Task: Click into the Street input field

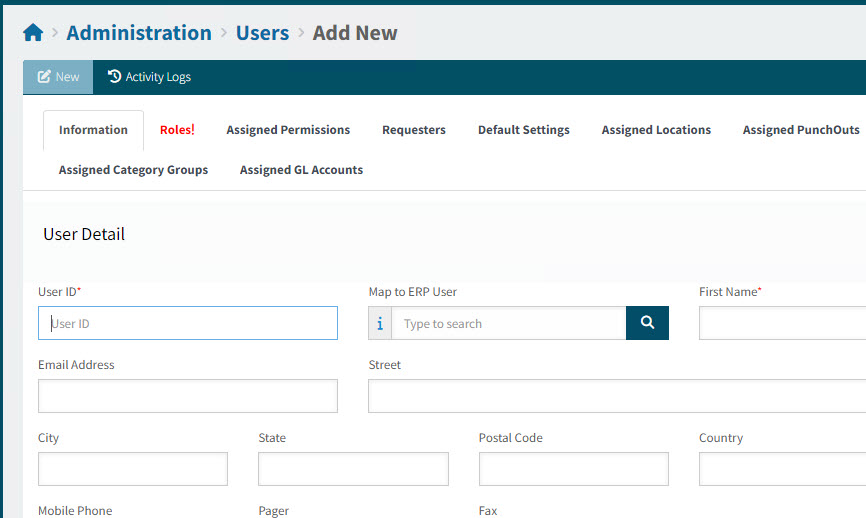Action: click(x=616, y=396)
